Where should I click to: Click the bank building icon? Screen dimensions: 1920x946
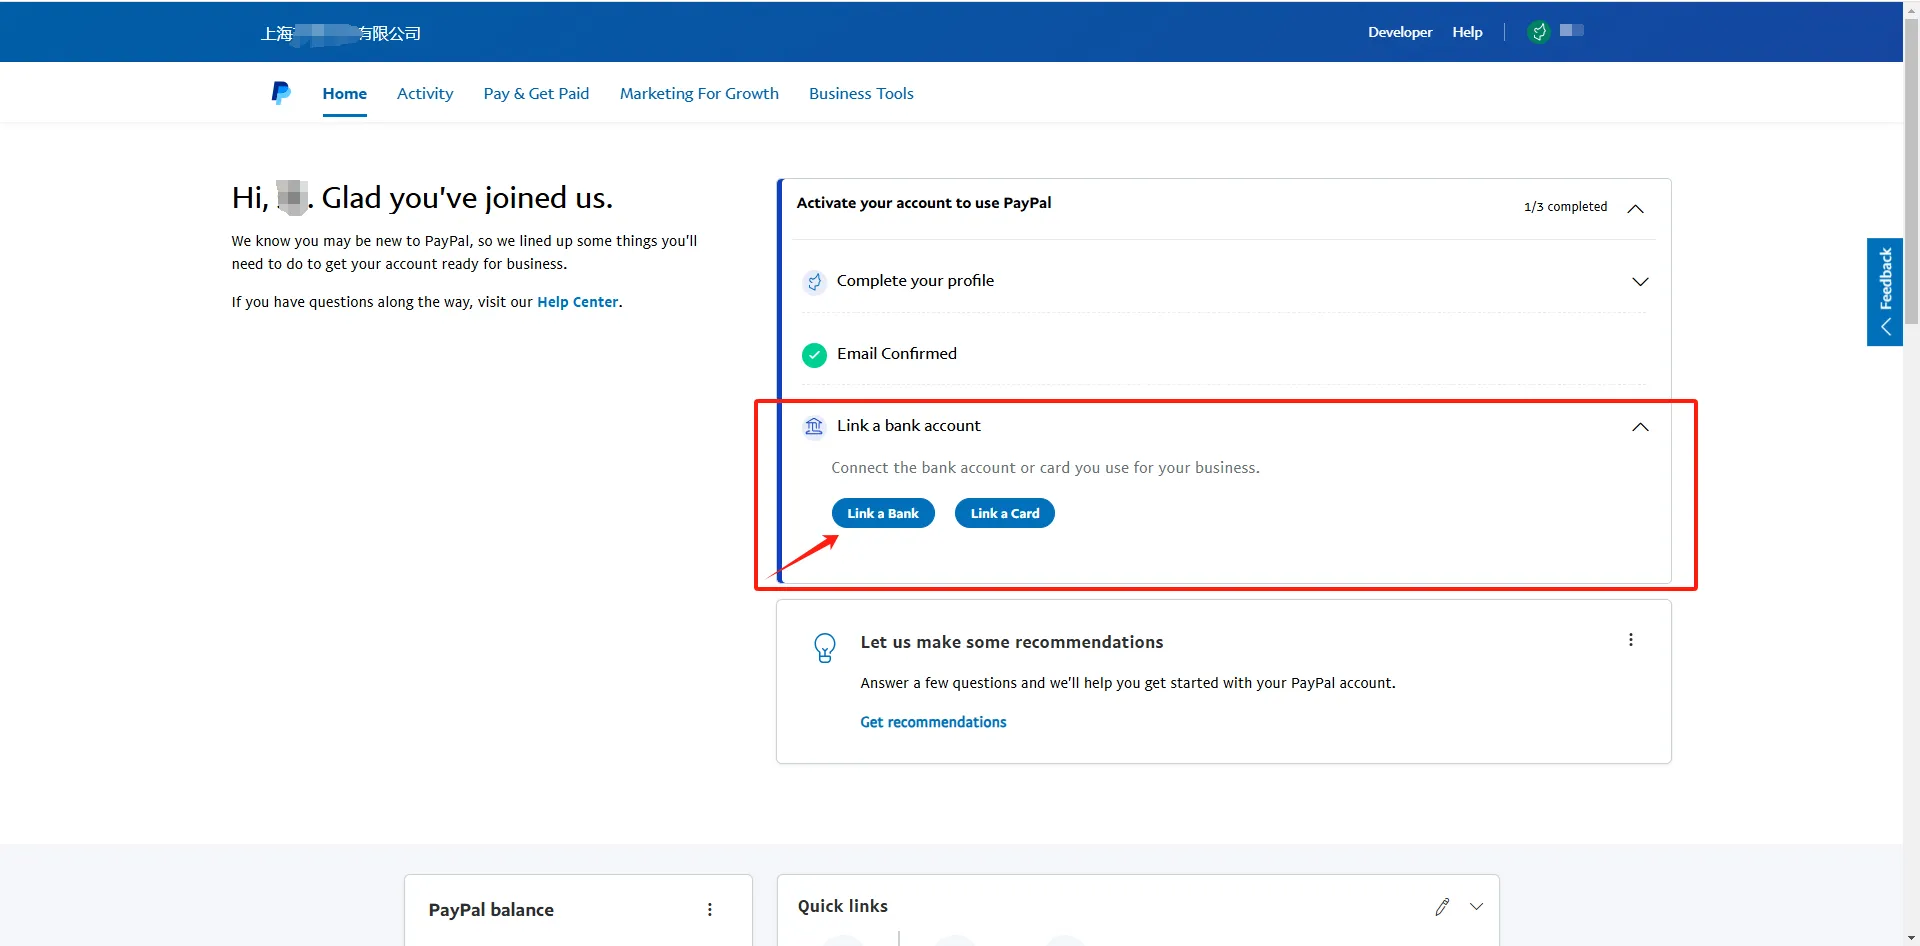814,427
